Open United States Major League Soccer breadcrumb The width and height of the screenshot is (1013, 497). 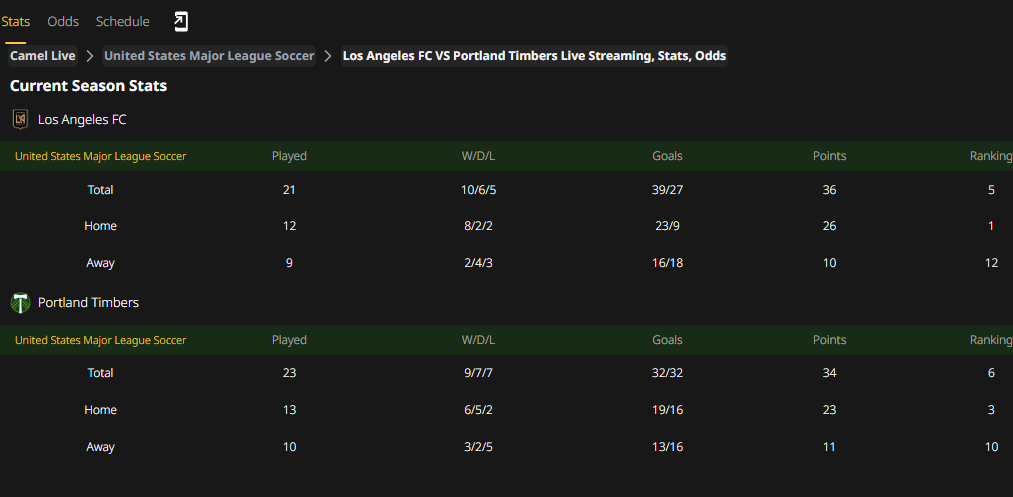pyautogui.click(x=209, y=56)
